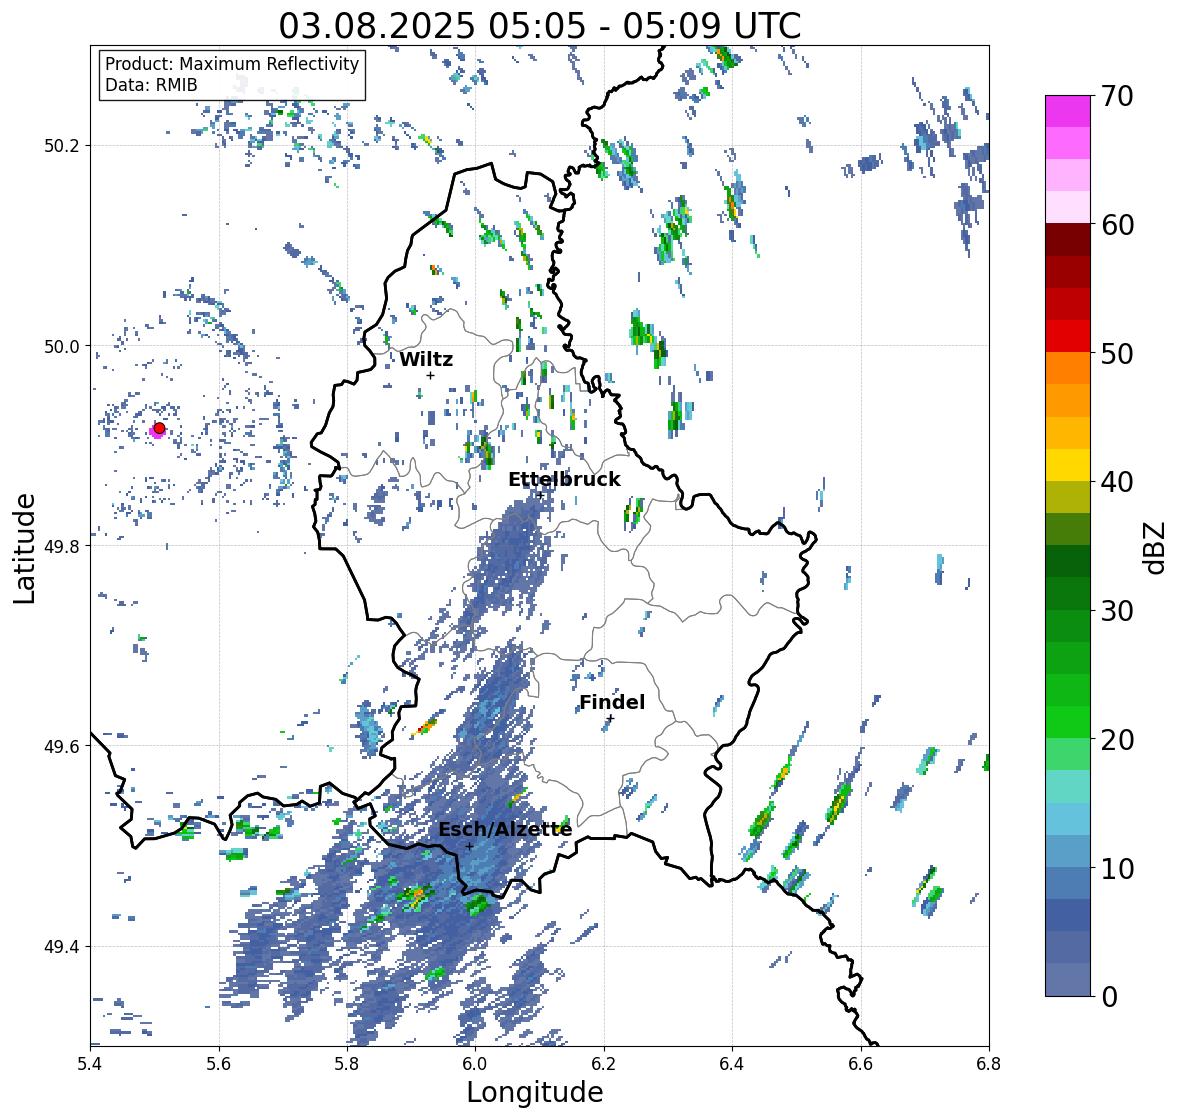
Task: Click latitude tick label 49.6
Action: point(62,746)
